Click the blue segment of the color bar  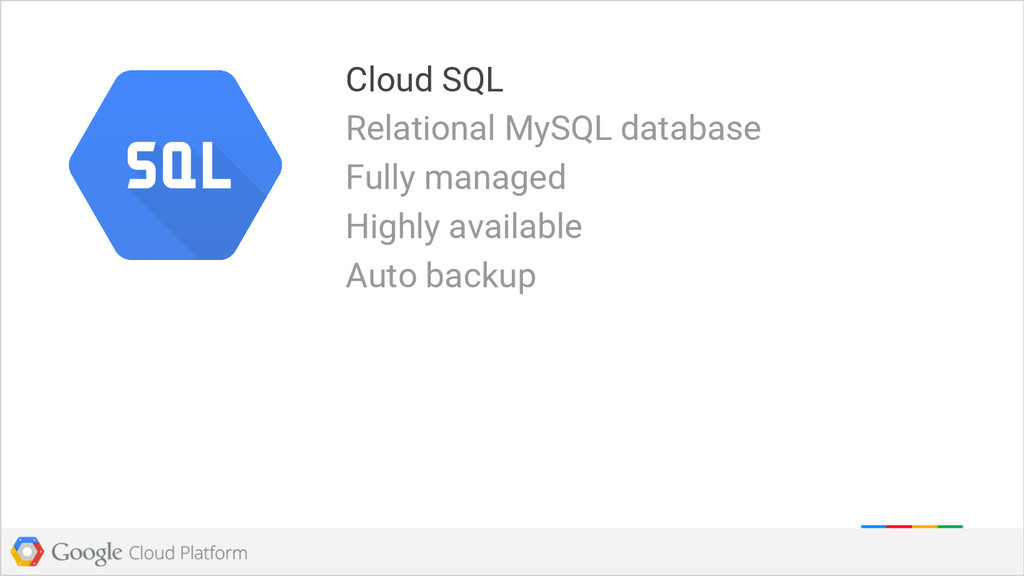click(x=873, y=526)
